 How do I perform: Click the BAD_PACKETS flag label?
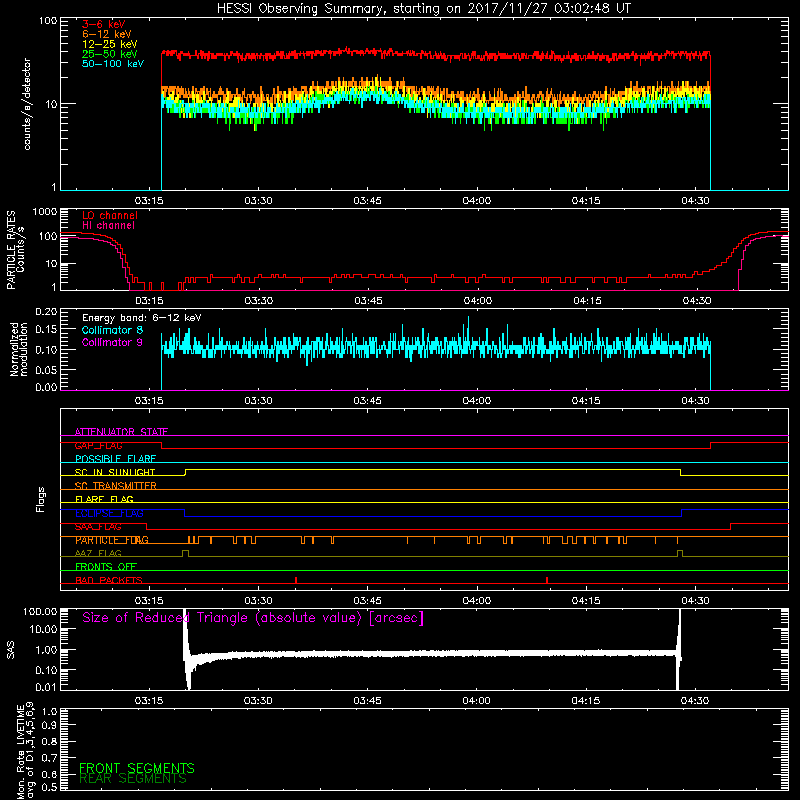109,581
